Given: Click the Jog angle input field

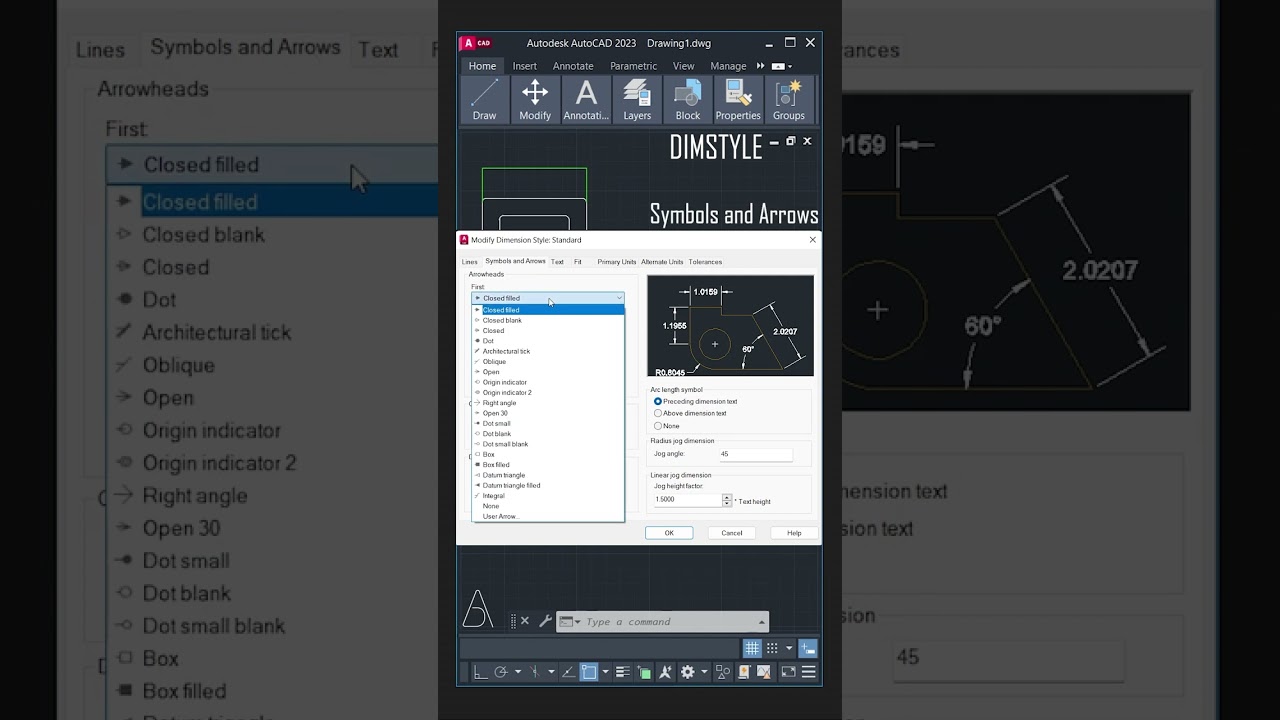Looking at the screenshot, I should click(756, 455).
